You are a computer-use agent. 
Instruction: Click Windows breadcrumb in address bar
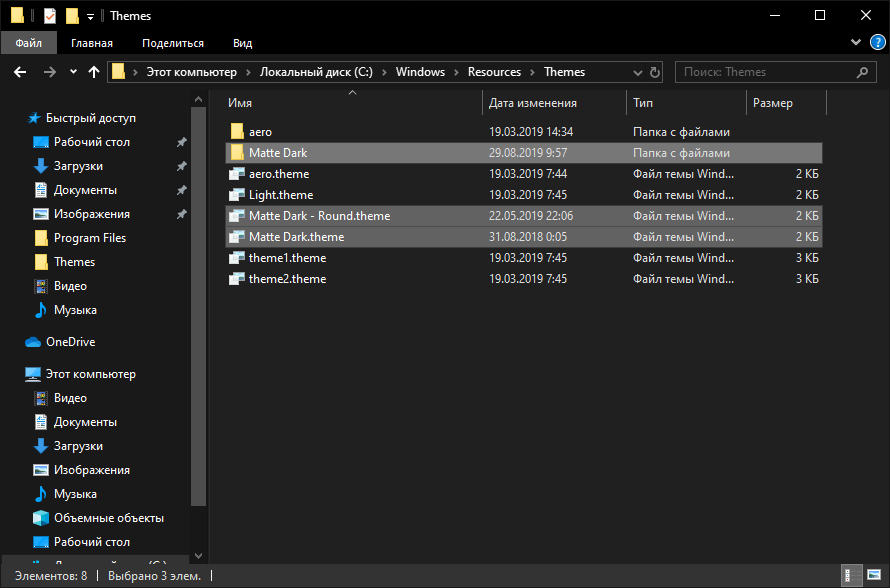[420, 72]
